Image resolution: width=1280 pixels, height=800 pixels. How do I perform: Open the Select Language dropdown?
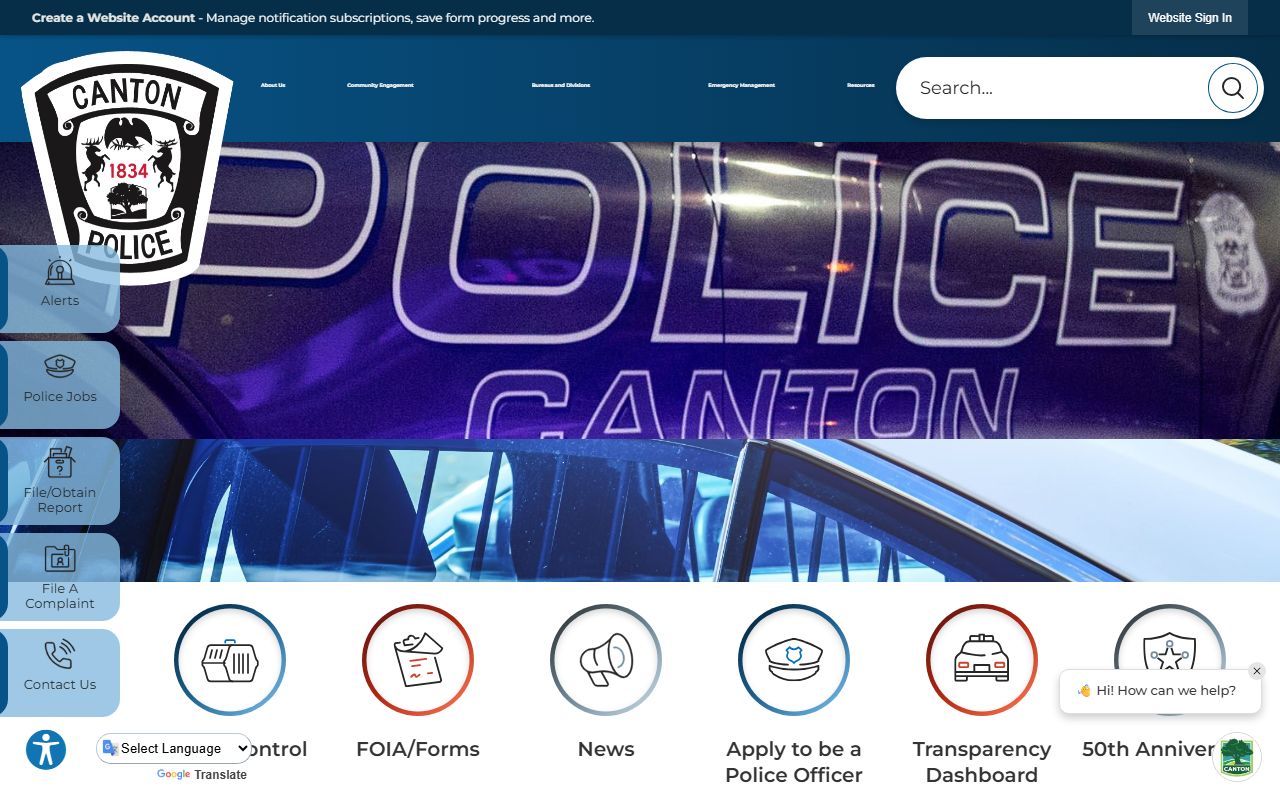pyautogui.click(x=174, y=748)
